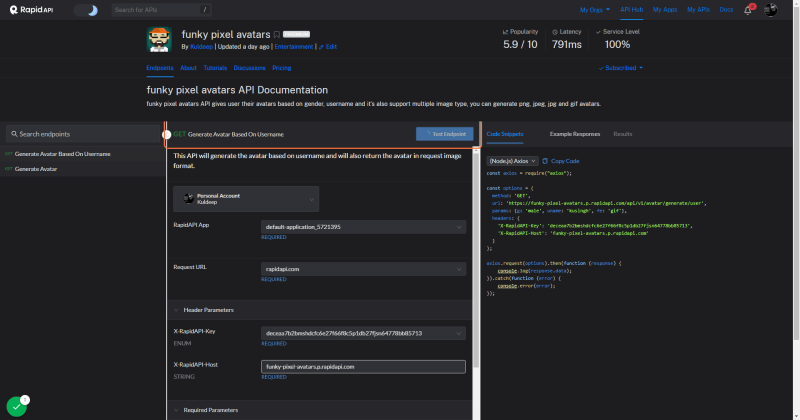The image size is (800, 420).
Task: Switch to the About tab
Action: [x=188, y=68]
